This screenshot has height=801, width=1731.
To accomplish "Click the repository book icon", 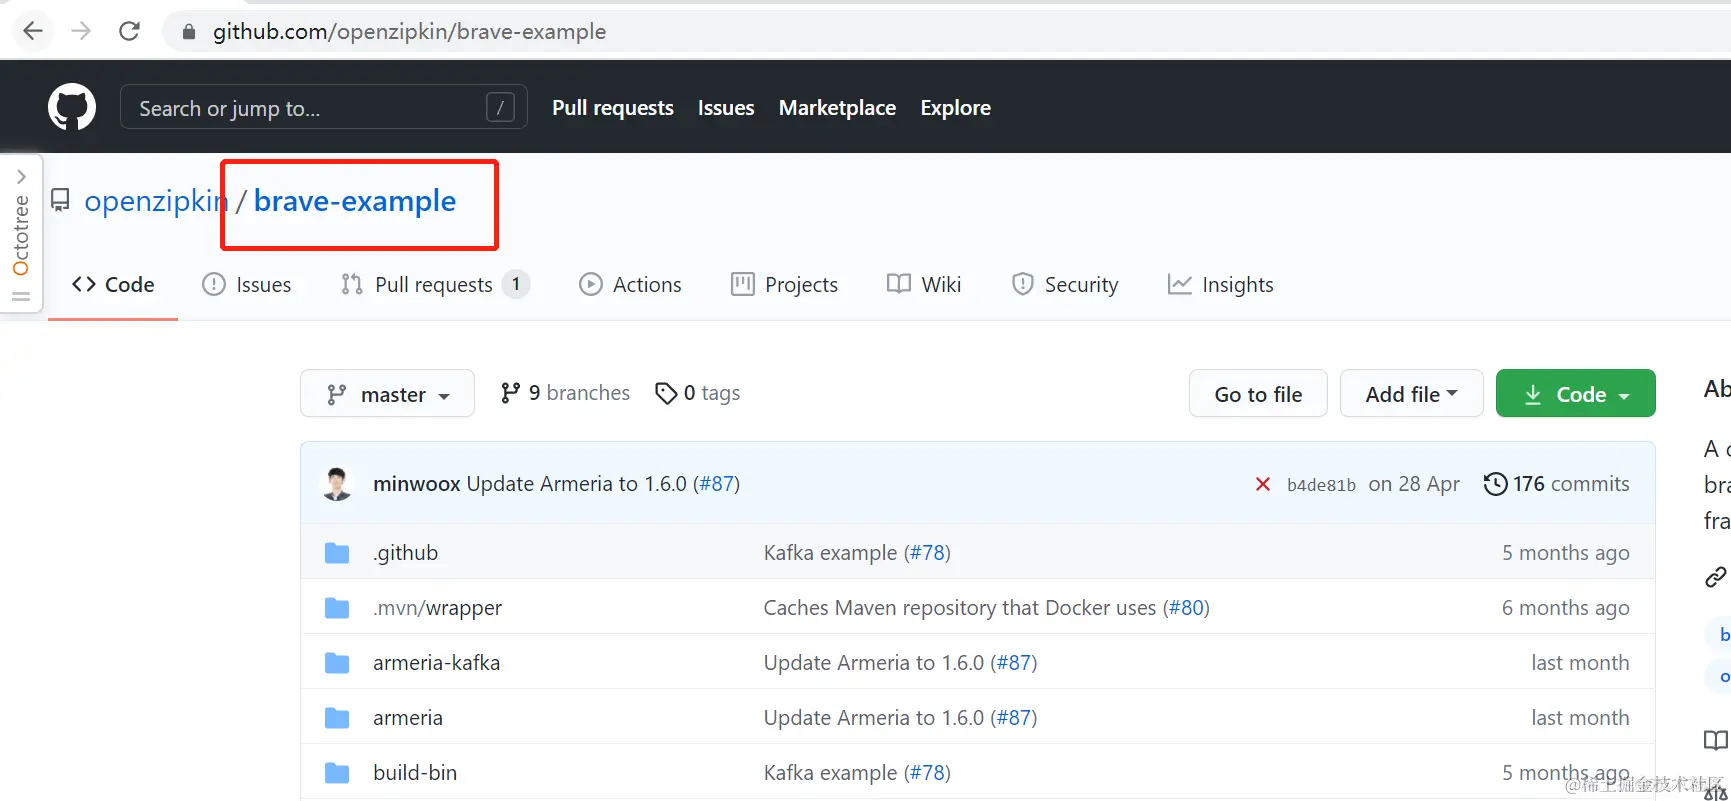I will (60, 201).
